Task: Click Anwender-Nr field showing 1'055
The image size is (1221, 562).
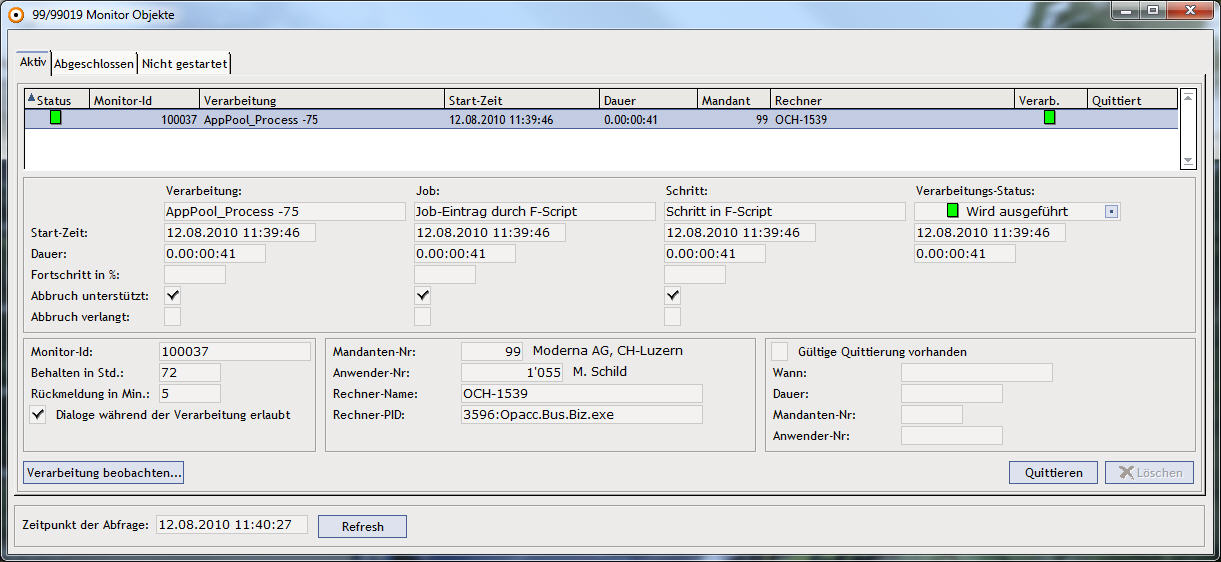Action: 512,372
